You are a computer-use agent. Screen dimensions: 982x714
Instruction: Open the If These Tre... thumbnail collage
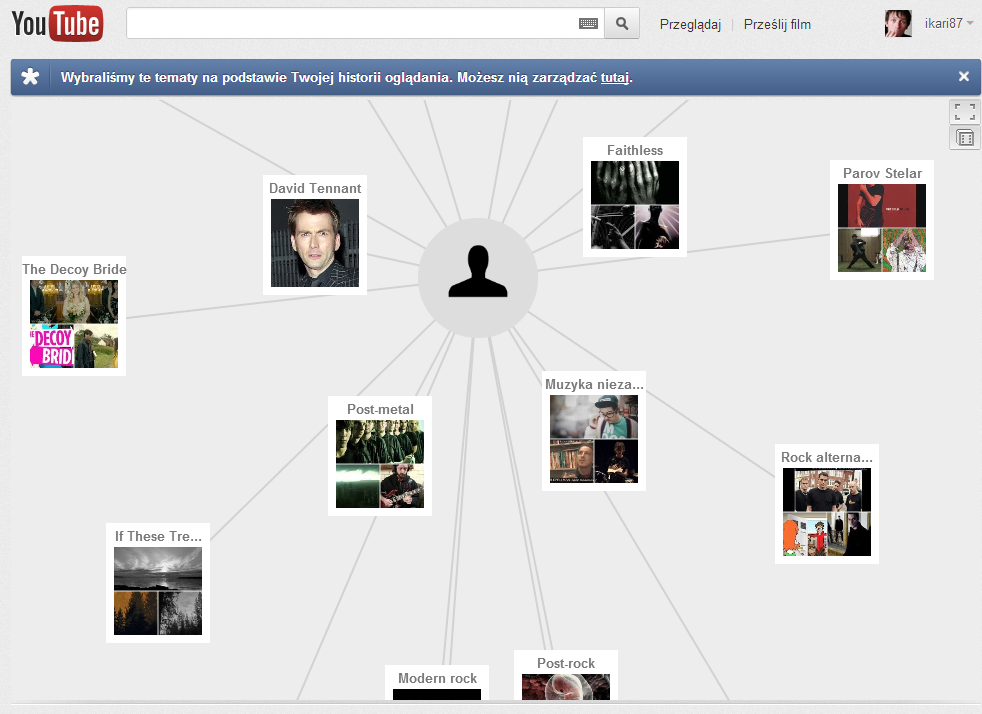[x=158, y=591]
